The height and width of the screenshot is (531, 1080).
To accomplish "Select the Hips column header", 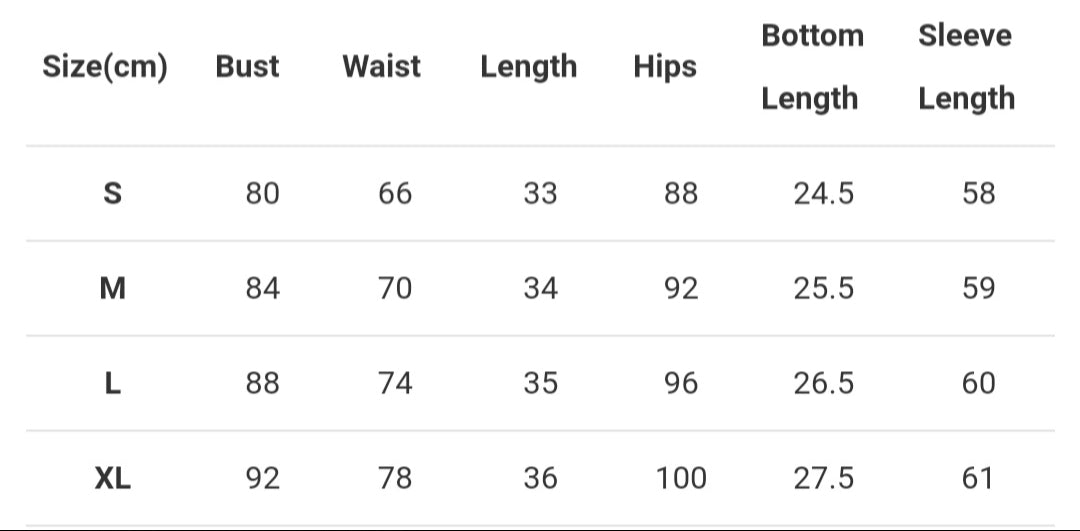I will click(x=665, y=67).
